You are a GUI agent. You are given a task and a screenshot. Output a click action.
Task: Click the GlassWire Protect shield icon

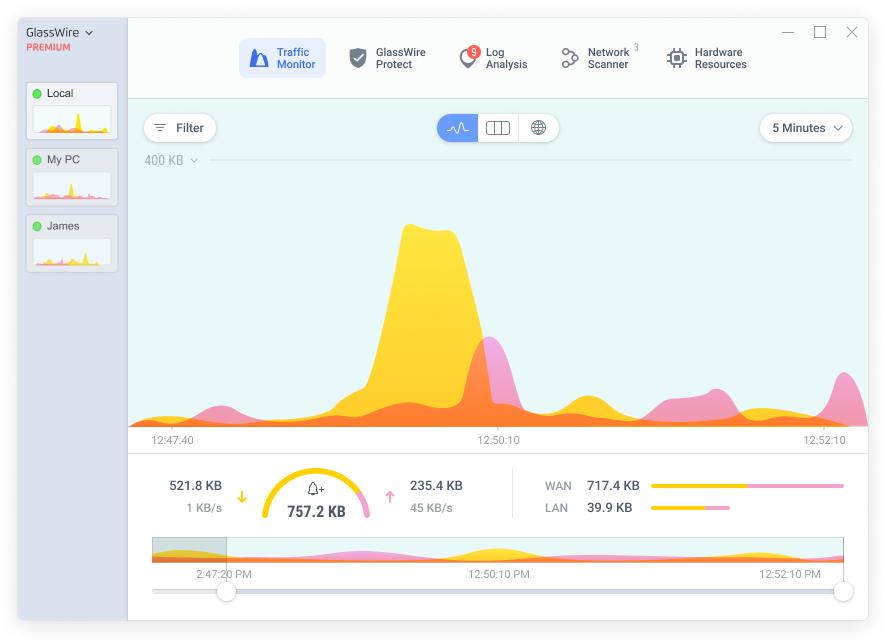(358, 58)
